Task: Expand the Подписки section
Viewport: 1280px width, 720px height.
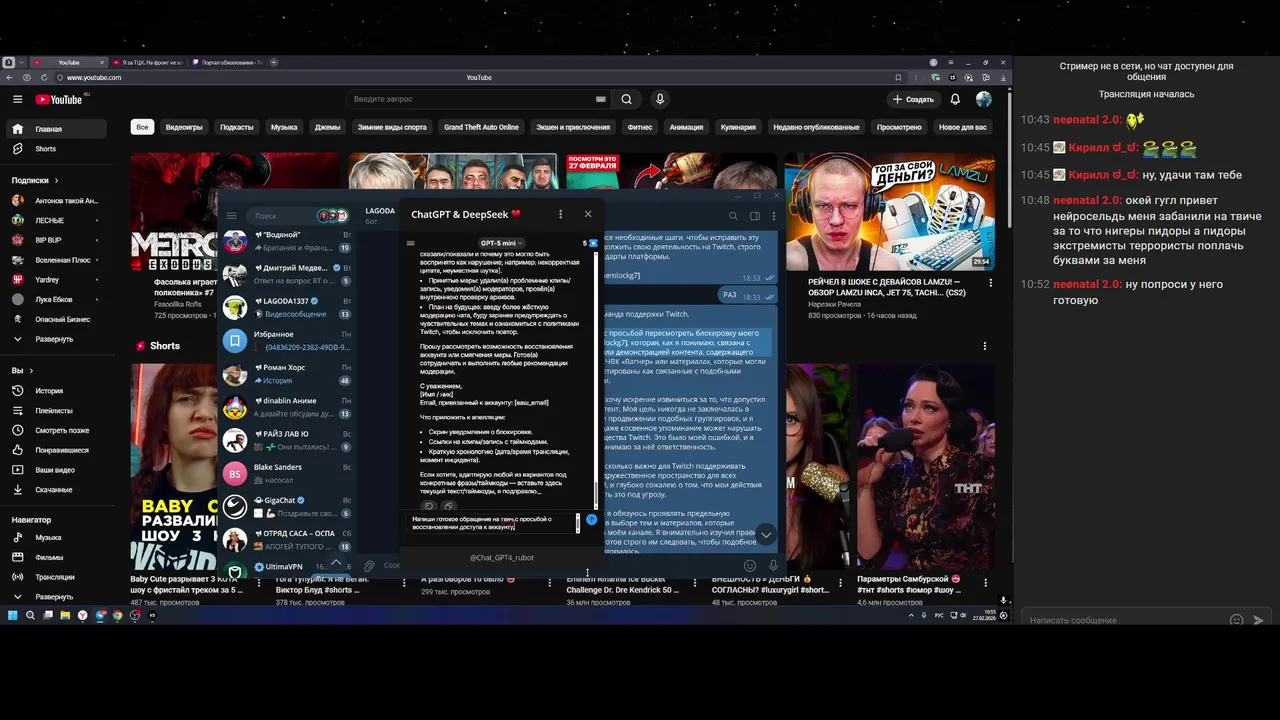Action: click(35, 180)
